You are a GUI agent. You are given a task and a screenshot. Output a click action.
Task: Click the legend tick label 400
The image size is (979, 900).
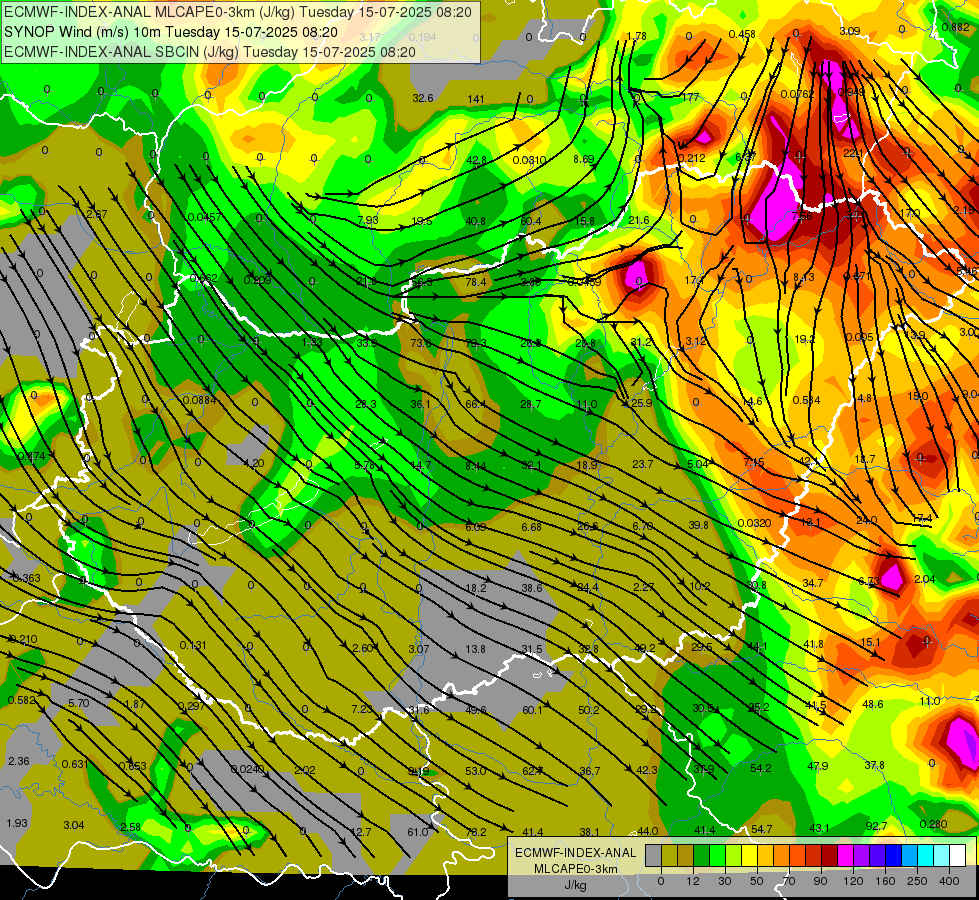coord(949,881)
